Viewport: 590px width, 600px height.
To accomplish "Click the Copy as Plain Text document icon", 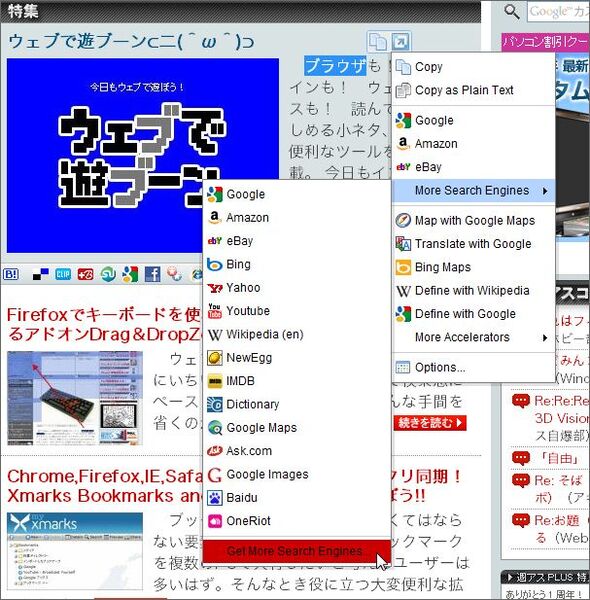I will (x=403, y=90).
